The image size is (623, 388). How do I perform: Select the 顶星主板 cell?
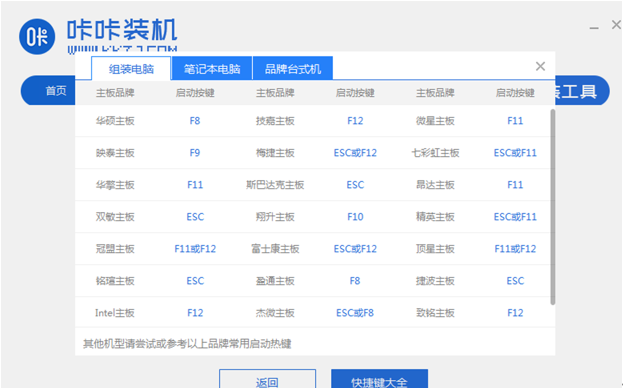[435, 249]
